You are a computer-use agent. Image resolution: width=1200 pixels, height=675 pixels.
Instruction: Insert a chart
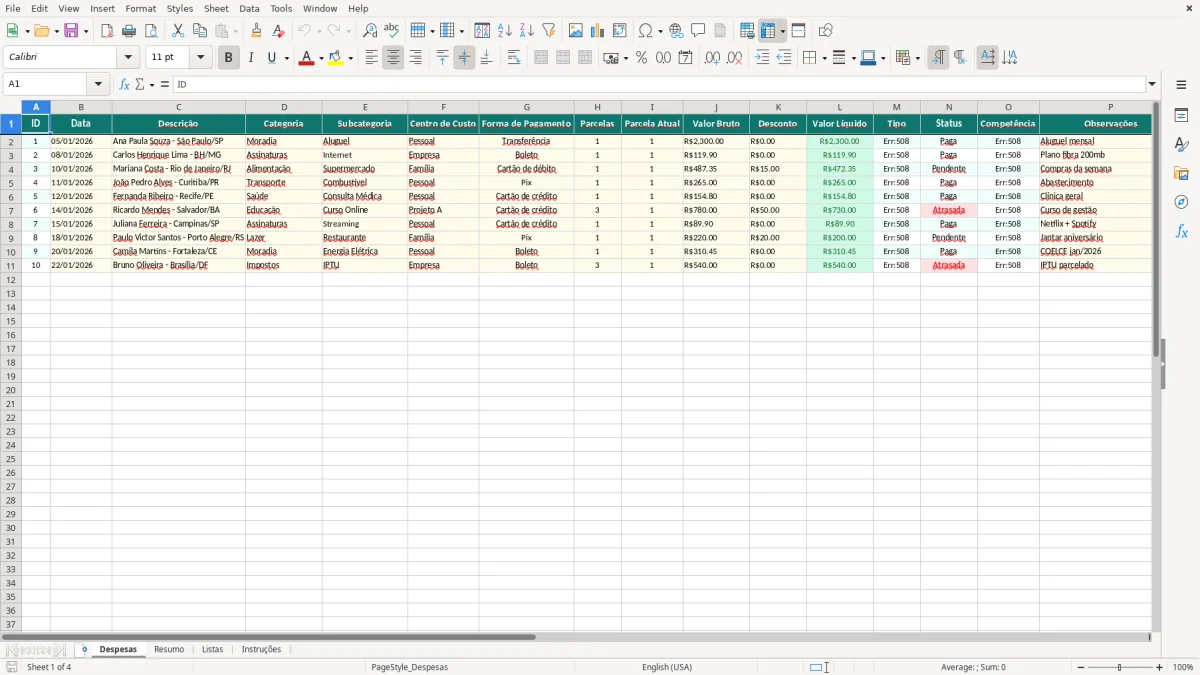tap(598, 31)
